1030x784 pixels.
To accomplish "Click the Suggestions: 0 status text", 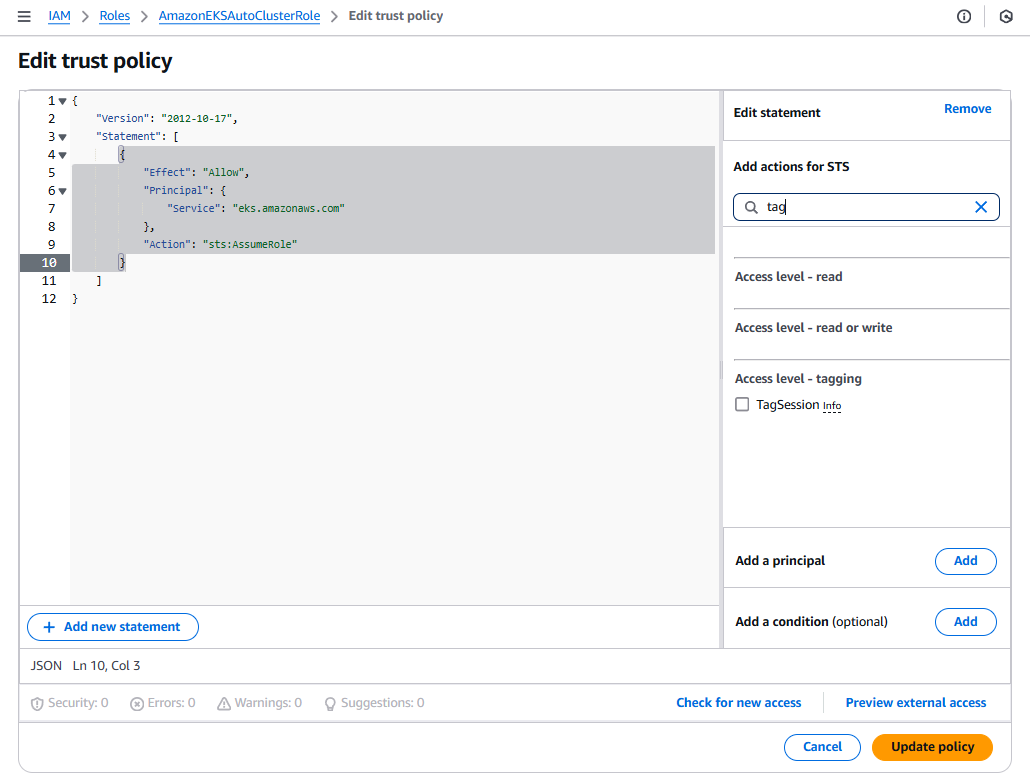I will (x=382, y=703).
